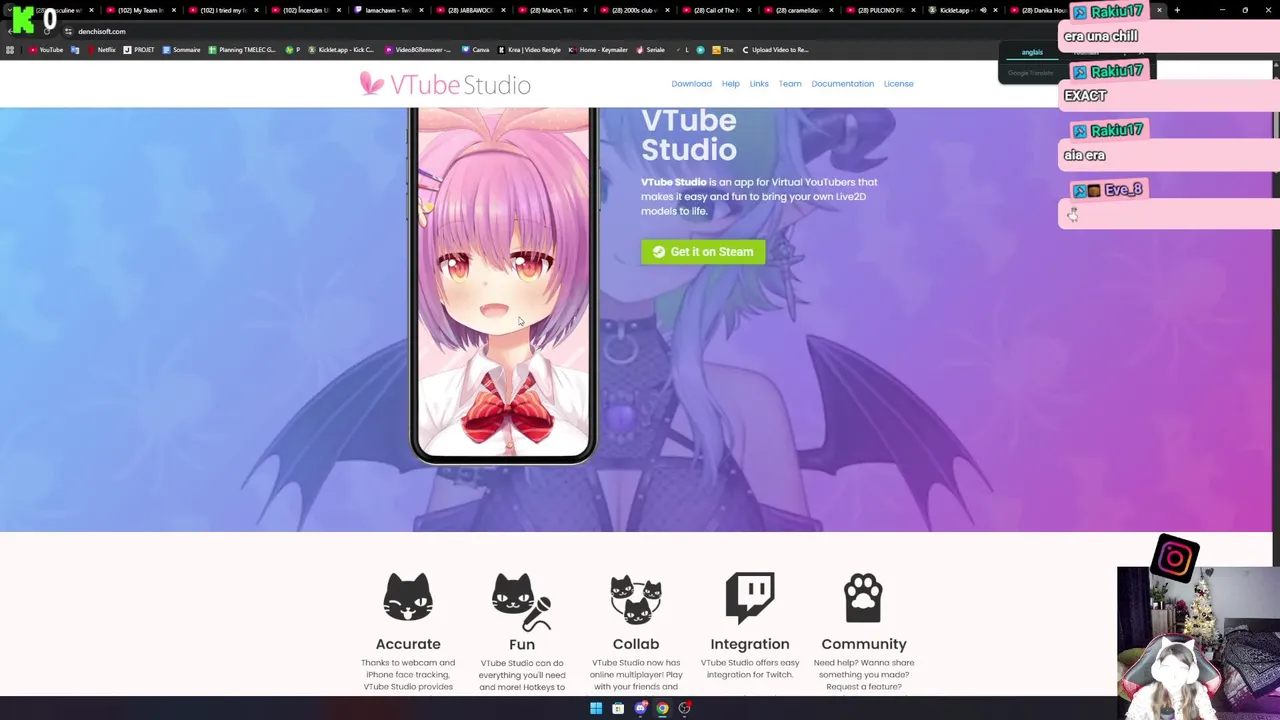Switch to the caramelldansen tab
1280x720 pixels.
(799, 10)
